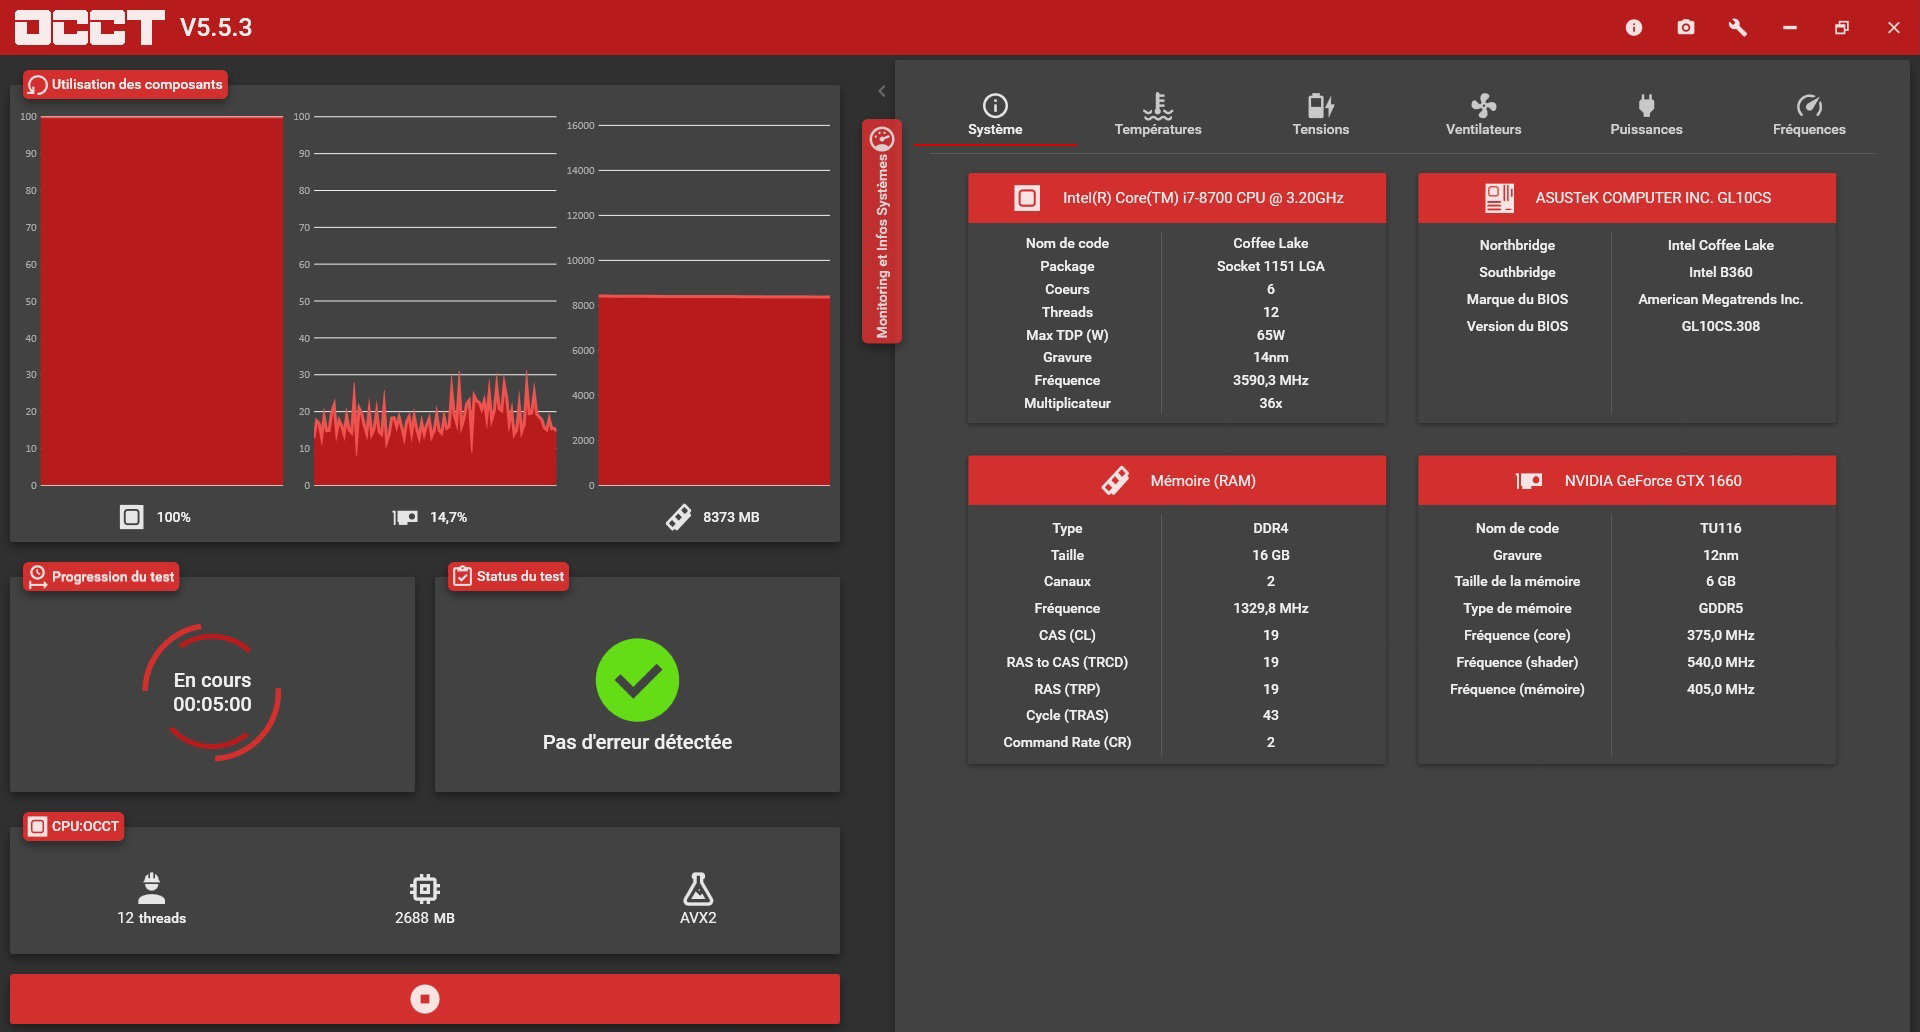Open the Ventilateurs tab
This screenshot has height=1032, width=1920.
(x=1484, y=116)
